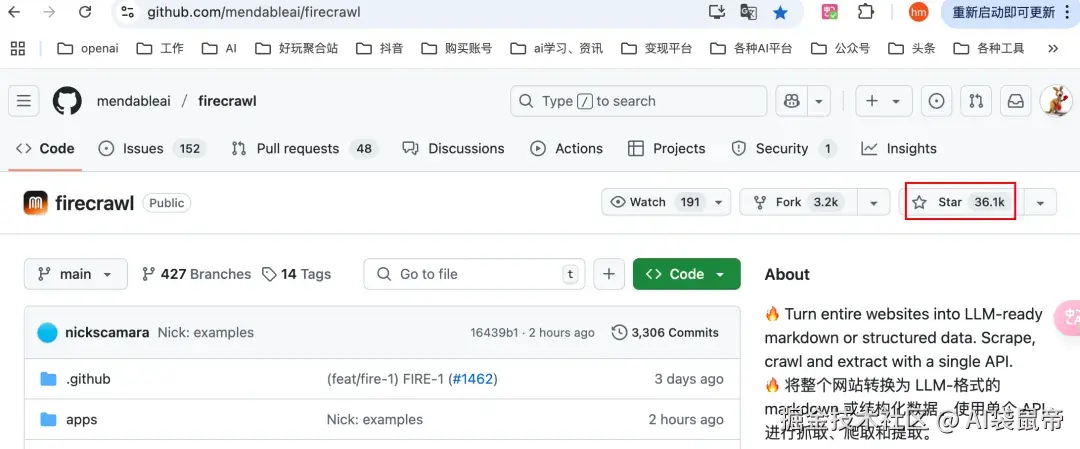Switch to the Issues tab
This screenshot has height=449, width=1080.
142,148
